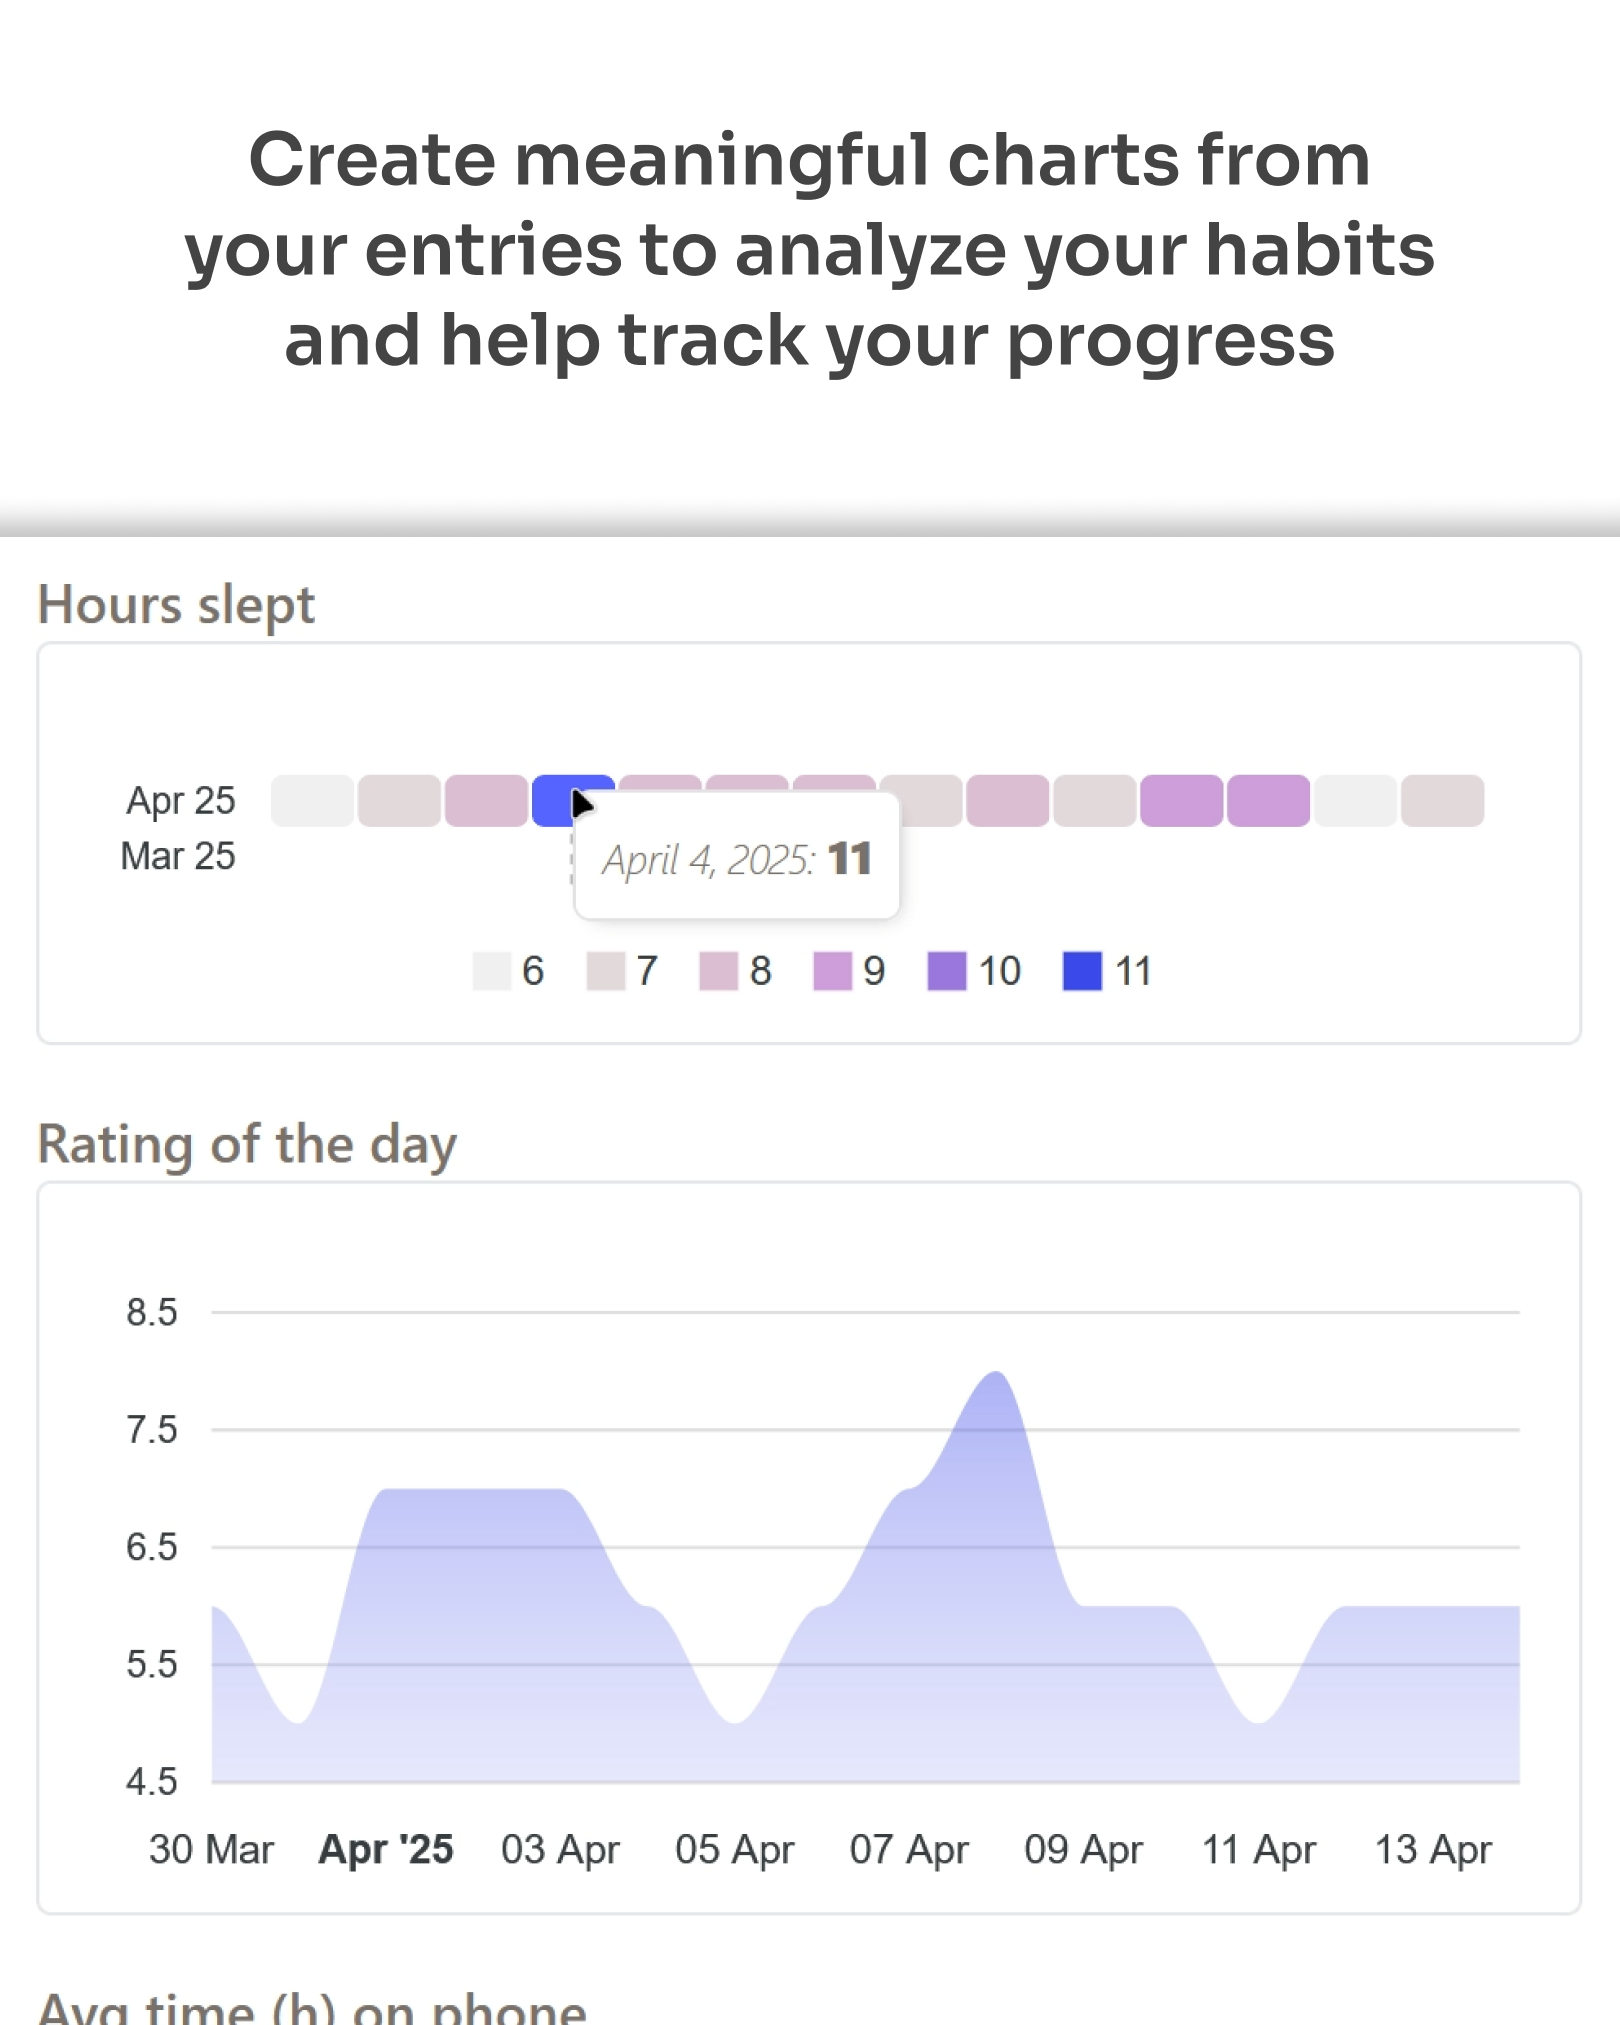This screenshot has height=2025, width=1620.
Task: Click the legend swatch for 8 hours
Action: click(x=719, y=971)
